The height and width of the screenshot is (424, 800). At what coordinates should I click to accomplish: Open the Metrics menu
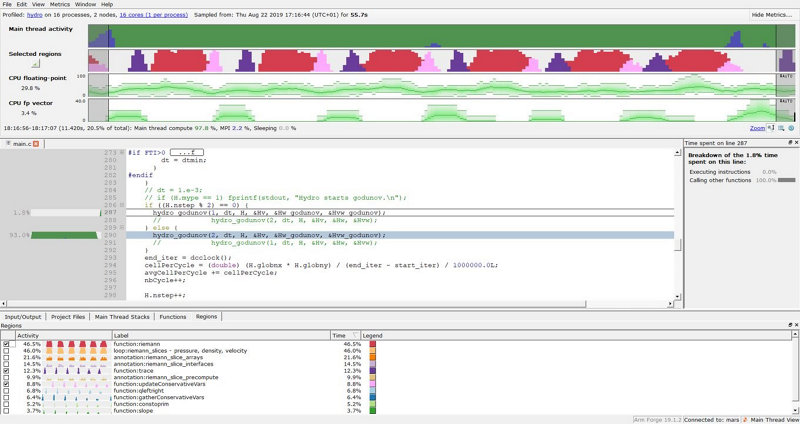[x=60, y=4]
